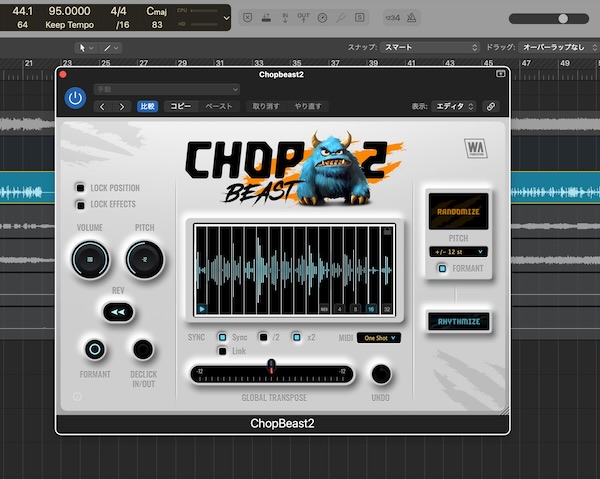600x479 pixels.
Task: Click the RANDOMIZE button
Action: (458, 211)
